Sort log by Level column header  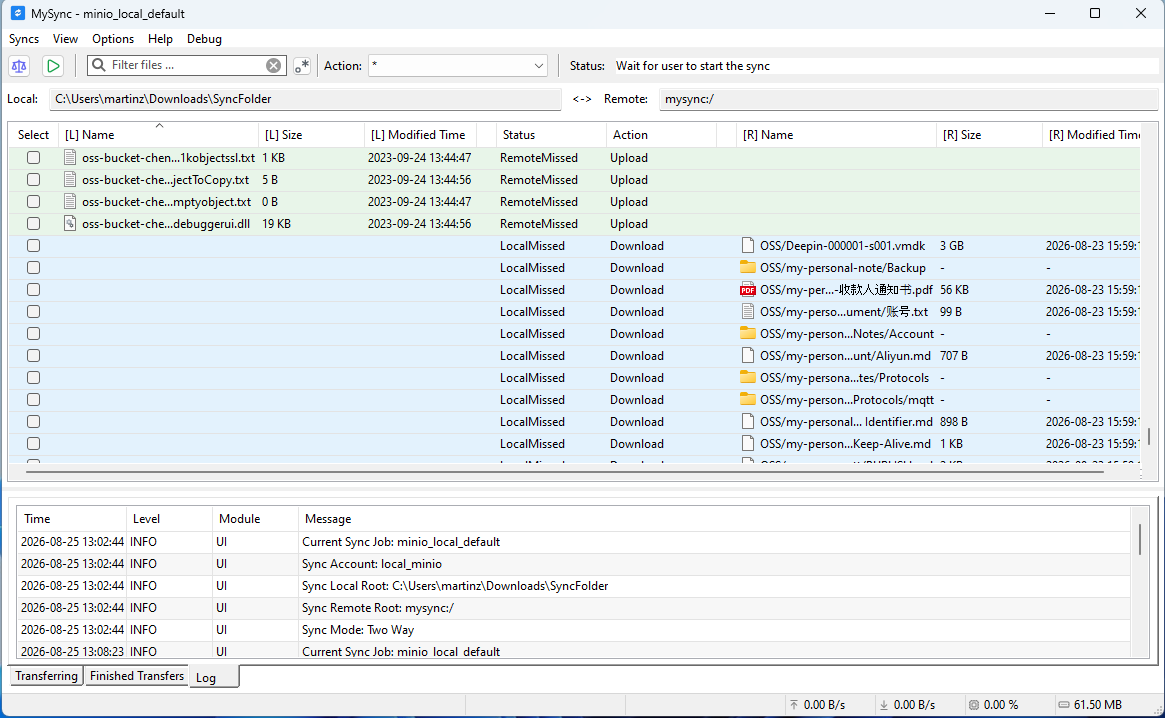pyautogui.click(x=169, y=519)
